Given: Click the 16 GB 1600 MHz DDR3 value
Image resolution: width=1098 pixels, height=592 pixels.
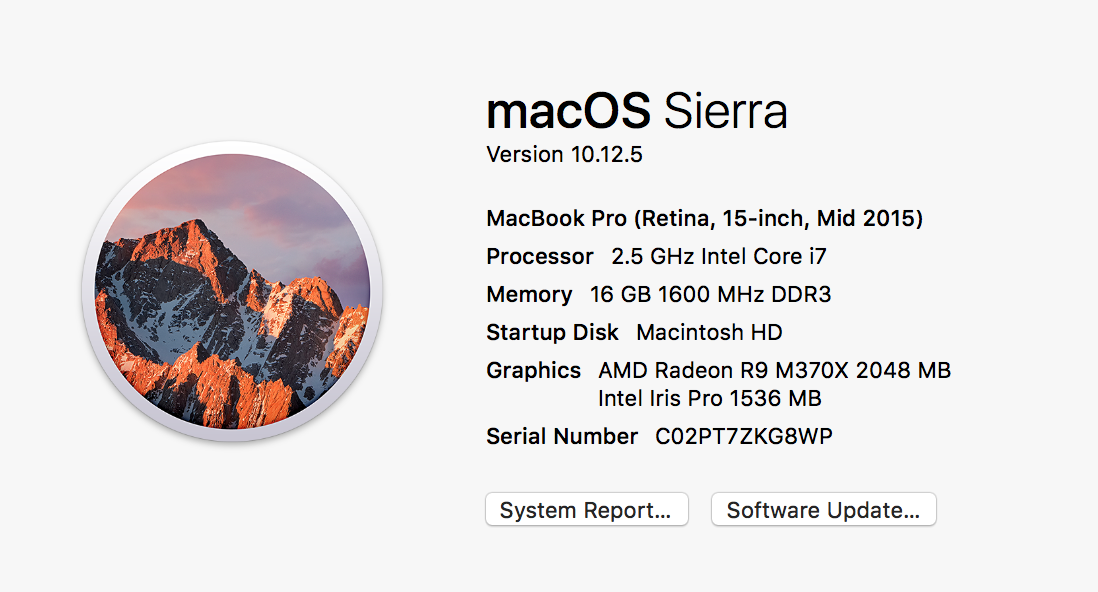Looking at the screenshot, I should point(710,294).
